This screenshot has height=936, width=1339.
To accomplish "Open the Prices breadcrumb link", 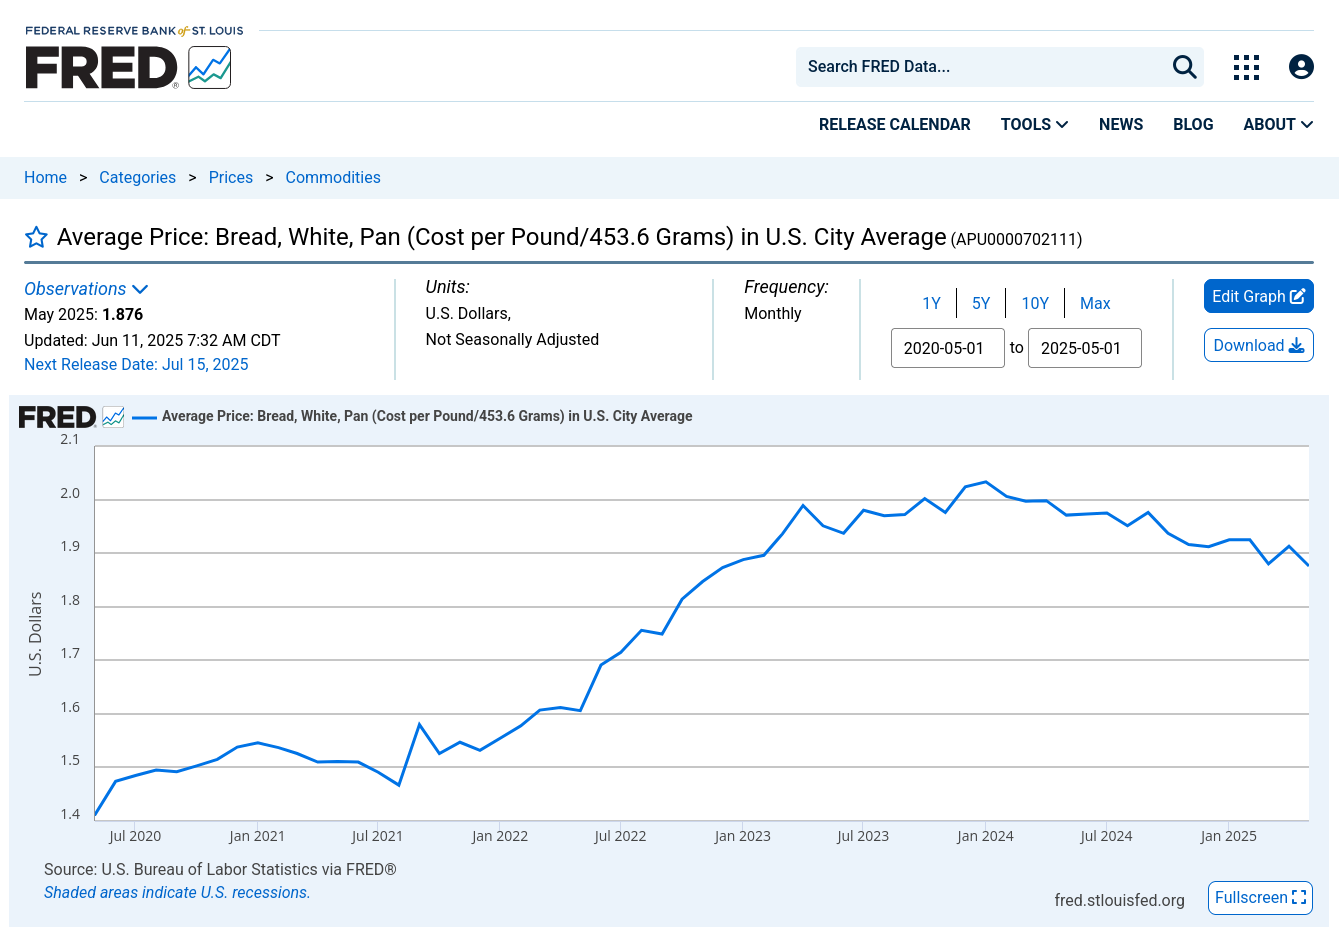I will [x=231, y=177].
